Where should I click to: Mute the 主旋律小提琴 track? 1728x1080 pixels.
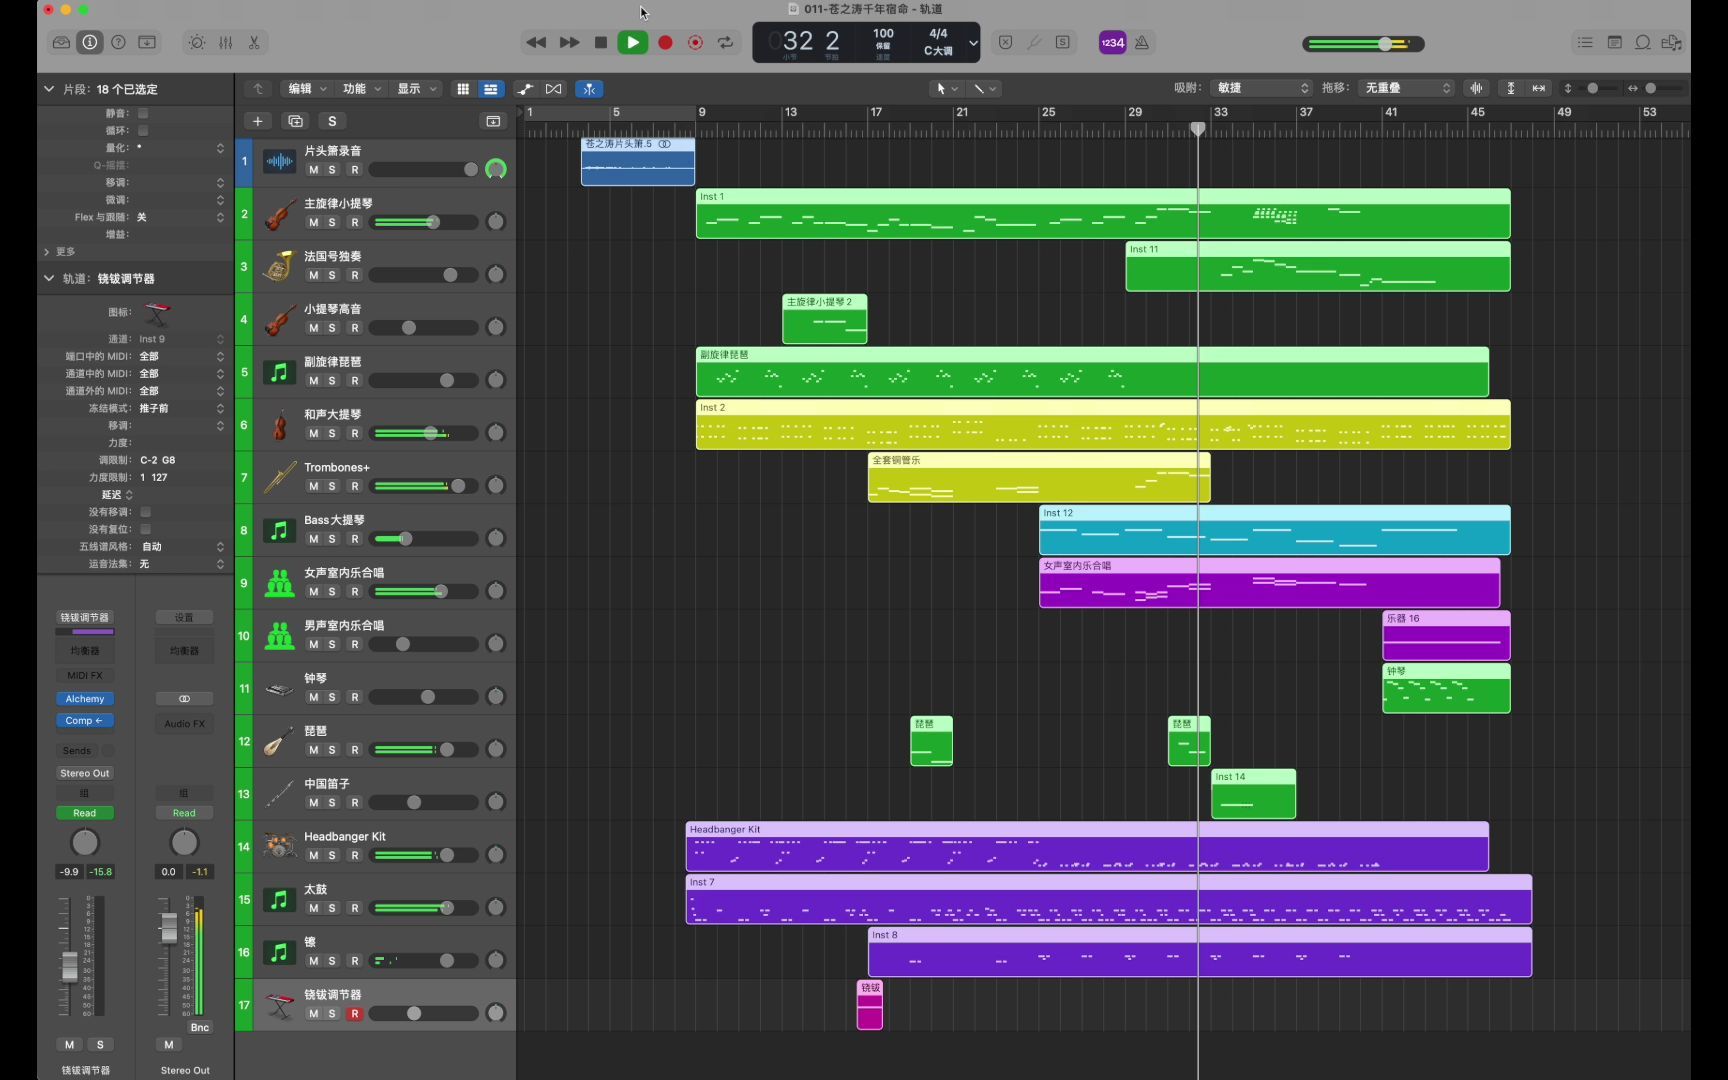pos(313,222)
